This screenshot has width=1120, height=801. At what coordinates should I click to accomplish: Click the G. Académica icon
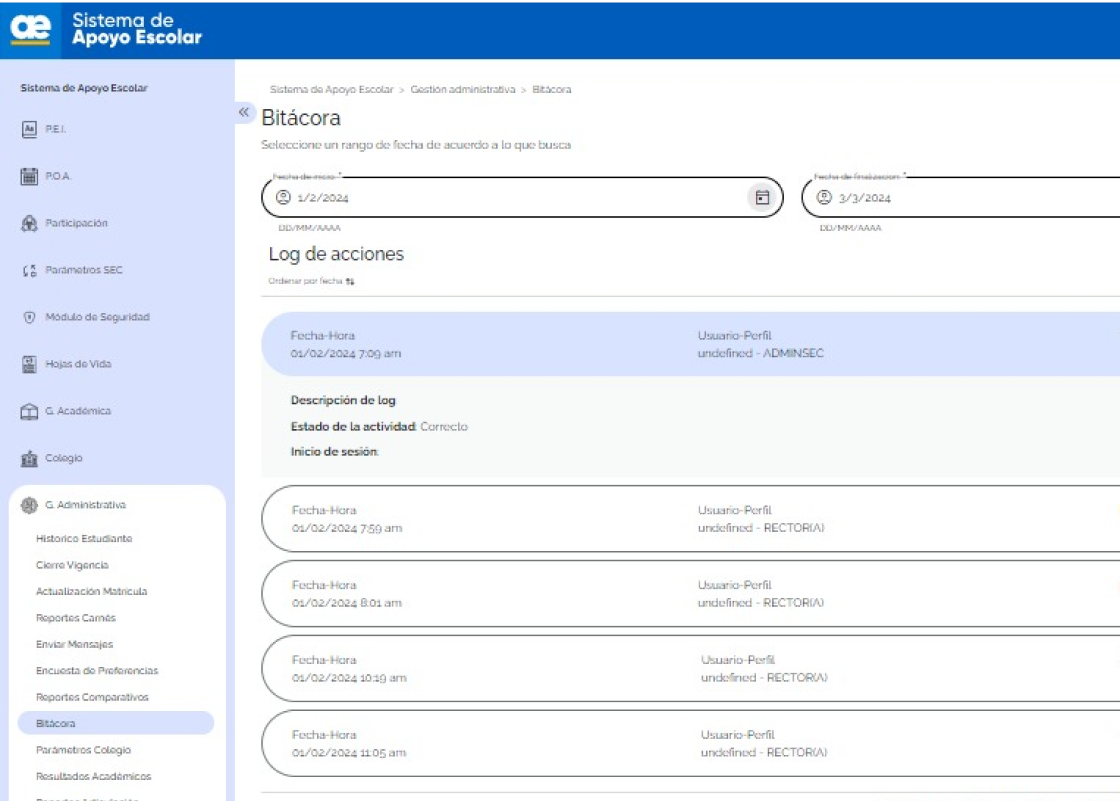29,412
